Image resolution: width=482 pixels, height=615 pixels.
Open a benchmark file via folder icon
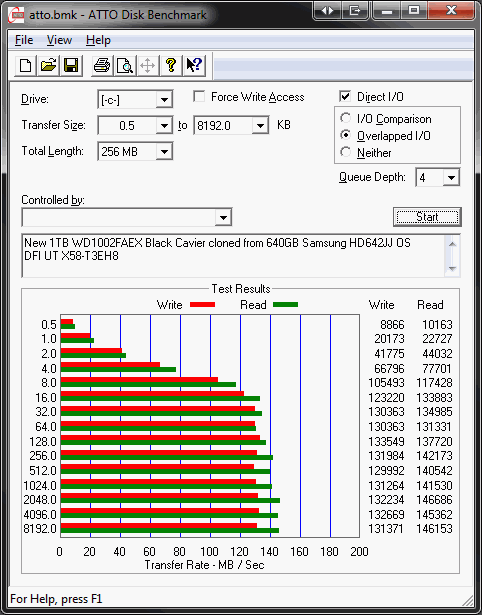[48, 65]
